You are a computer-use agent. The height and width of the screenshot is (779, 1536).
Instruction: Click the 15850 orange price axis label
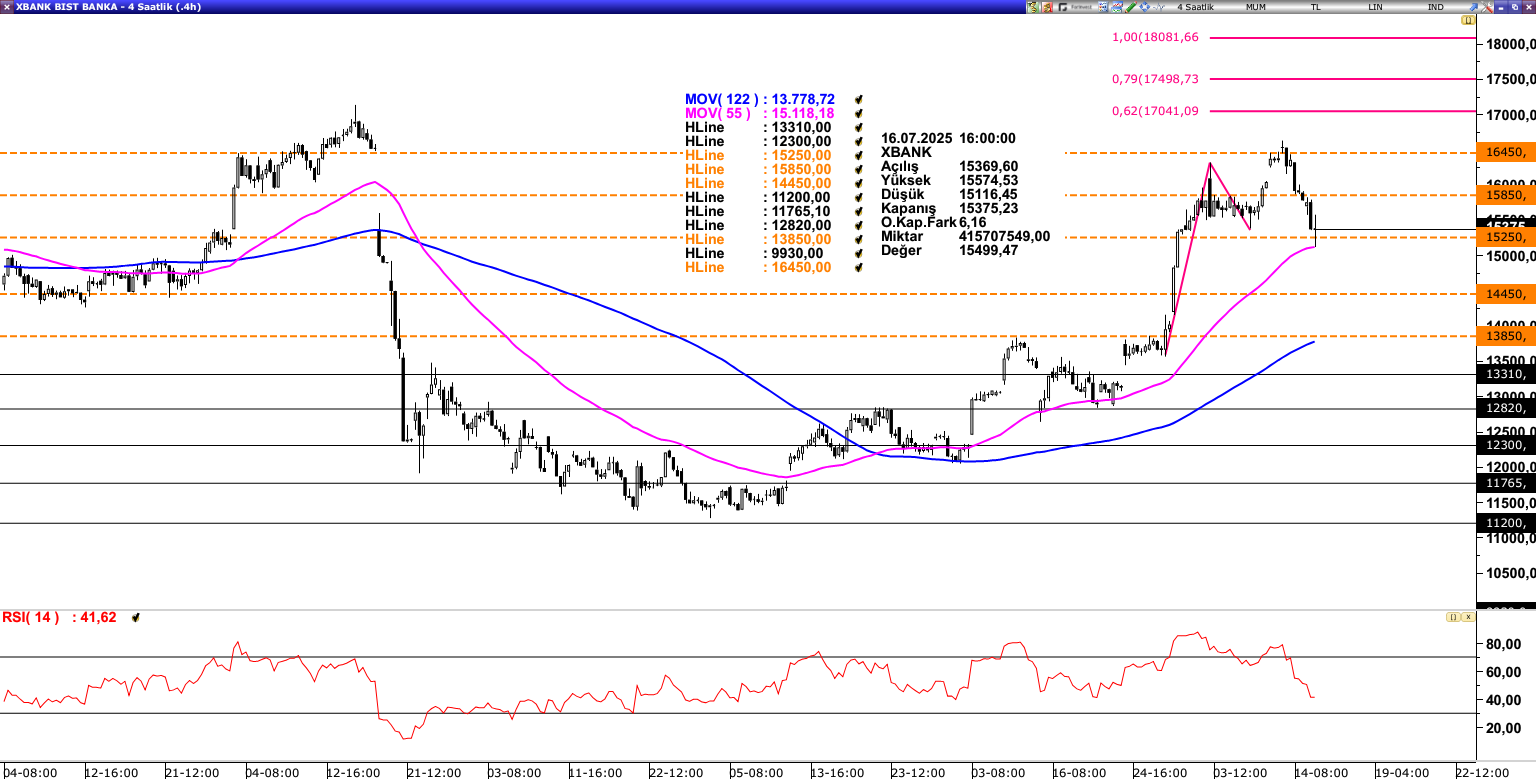pyautogui.click(x=1506, y=195)
